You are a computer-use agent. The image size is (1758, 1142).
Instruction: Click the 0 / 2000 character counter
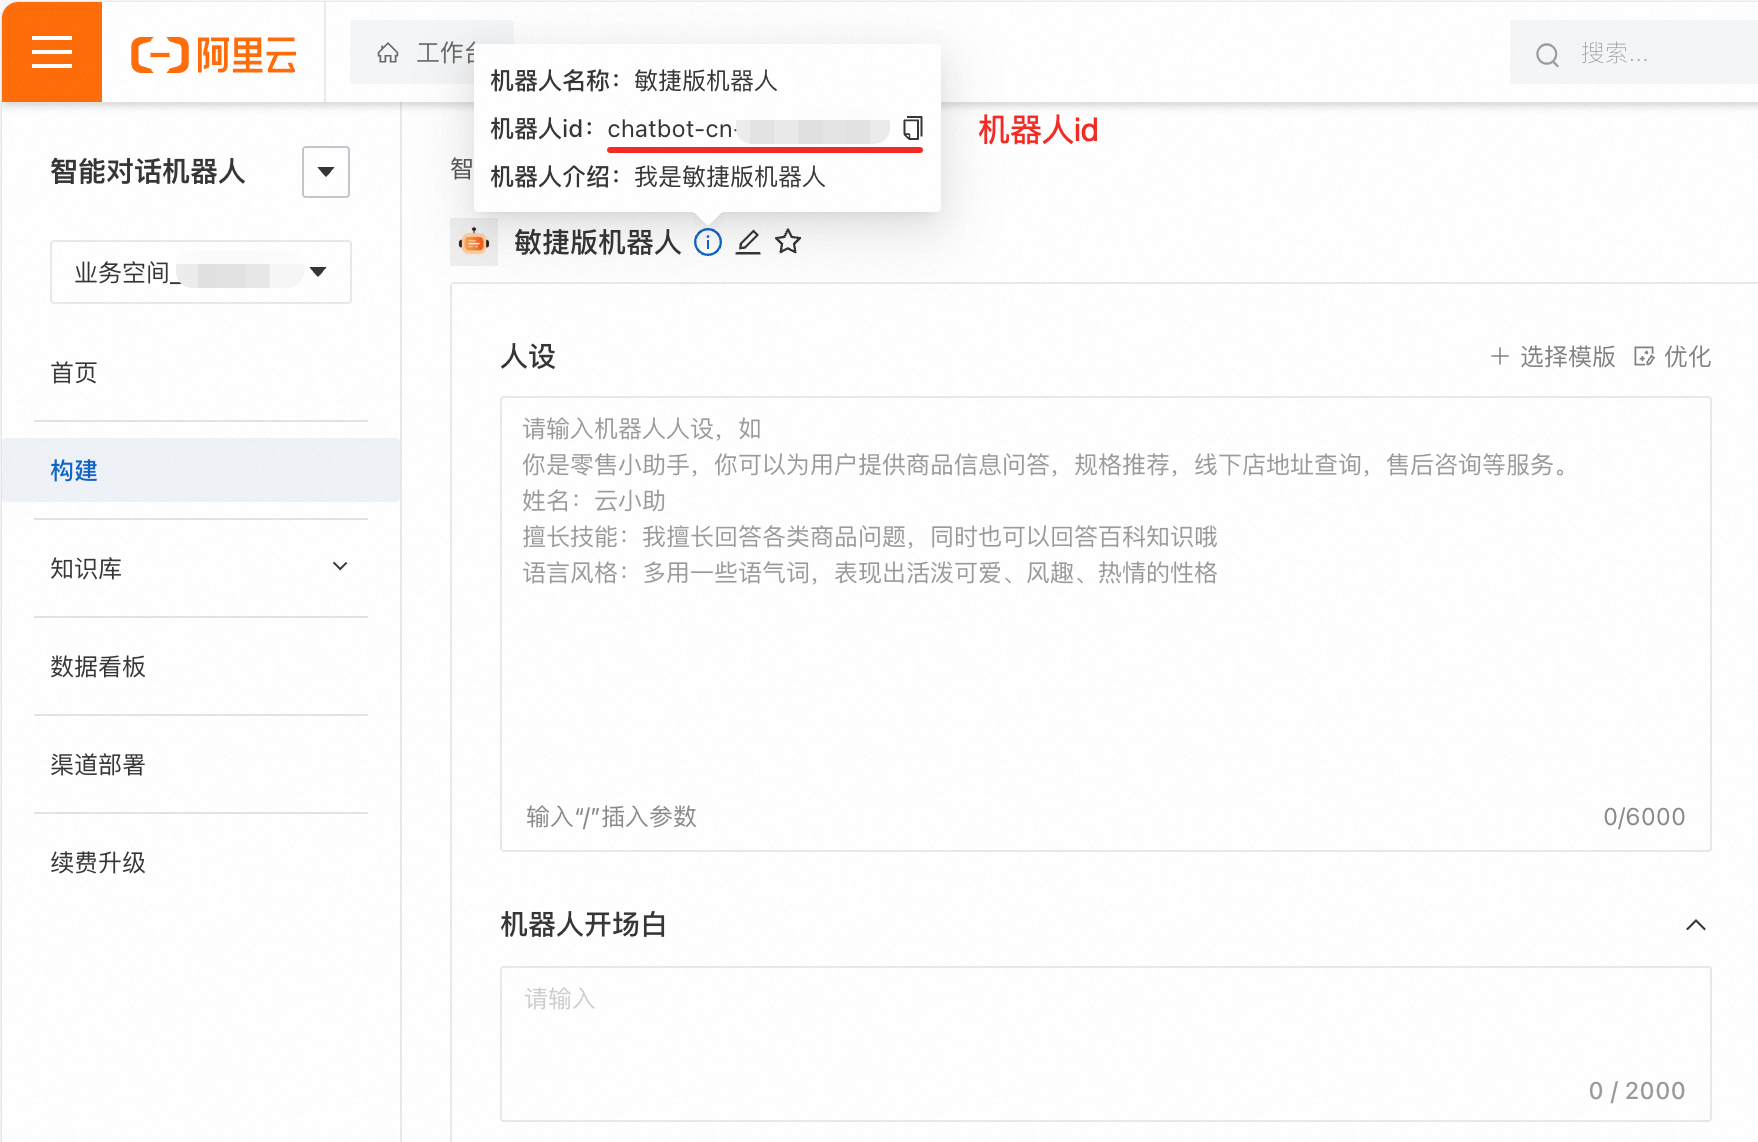pyautogui.click(x=1637, y=1091)
